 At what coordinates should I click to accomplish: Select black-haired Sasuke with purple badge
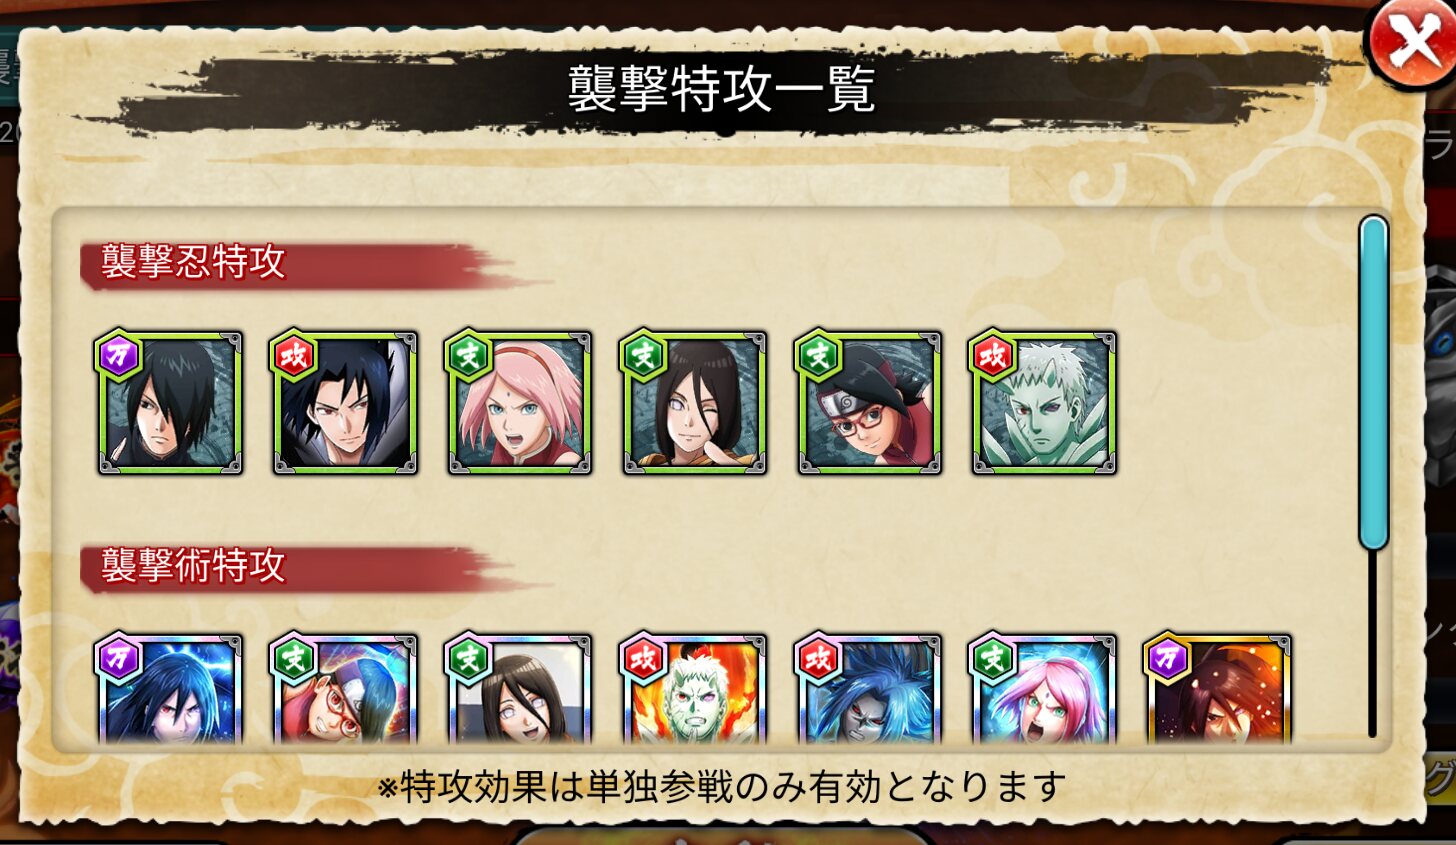tap(170, 403)
